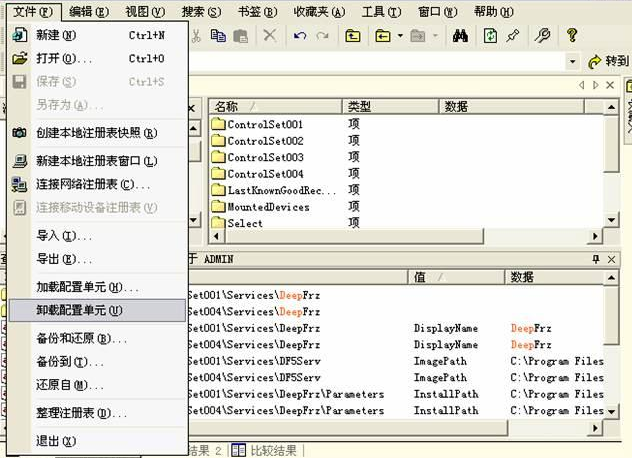Click the Undo arrow icon

(x=300, y=36)
